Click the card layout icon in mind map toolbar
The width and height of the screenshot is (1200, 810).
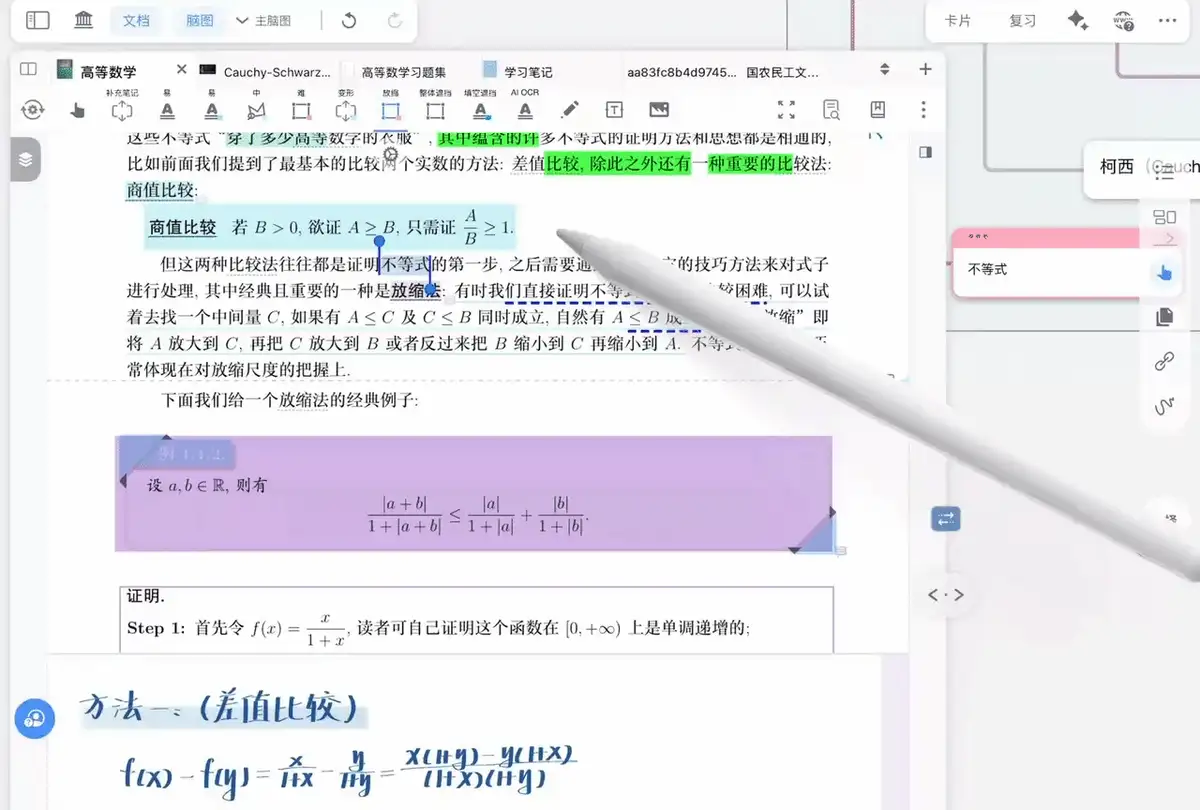1164,217
